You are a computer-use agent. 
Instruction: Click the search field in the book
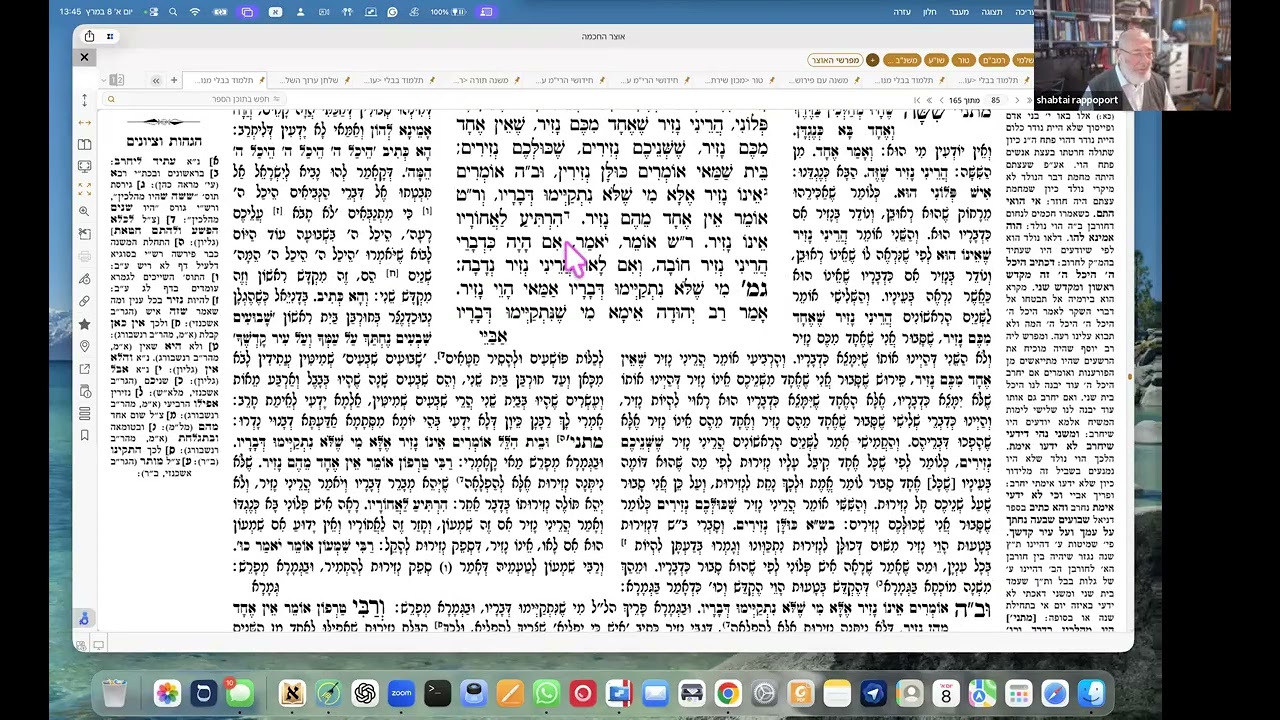(x=195, y=99)
